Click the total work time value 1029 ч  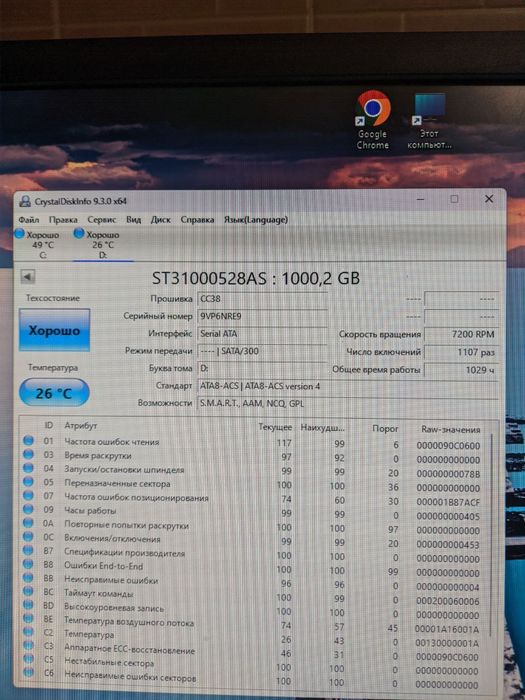tap(461, 370)
